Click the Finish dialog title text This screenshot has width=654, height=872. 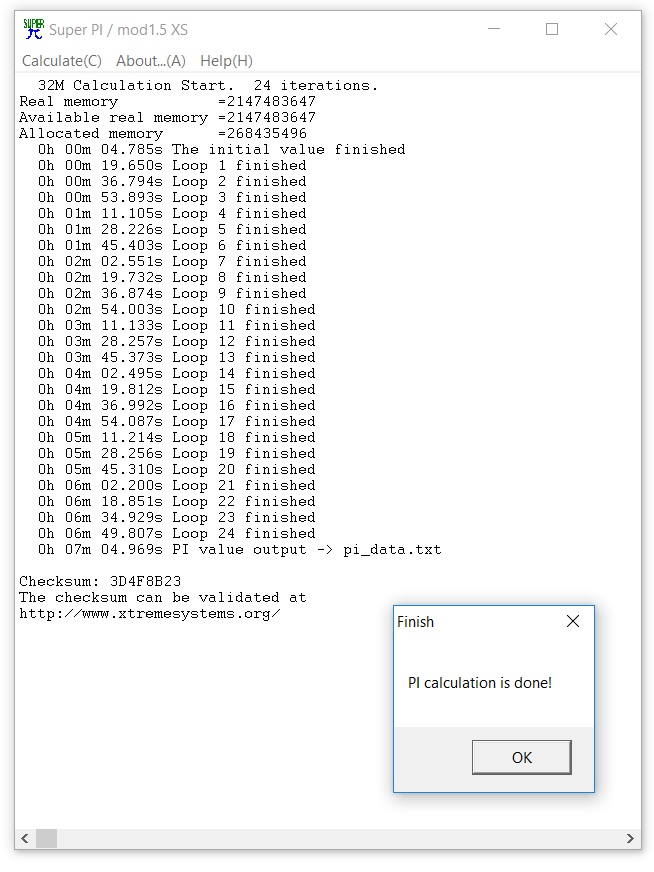coord(415,622)
